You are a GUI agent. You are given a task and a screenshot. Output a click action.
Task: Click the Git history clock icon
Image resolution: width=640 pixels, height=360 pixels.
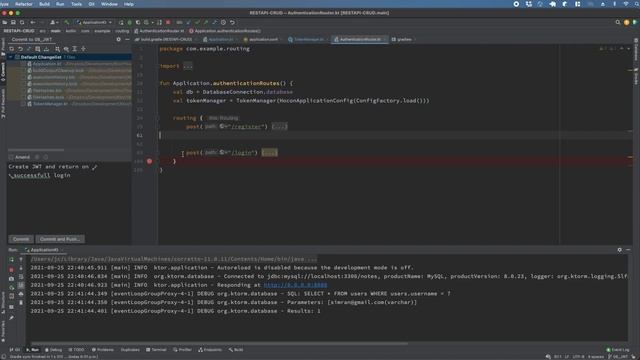pyautogui.click(x=223, y=22)
